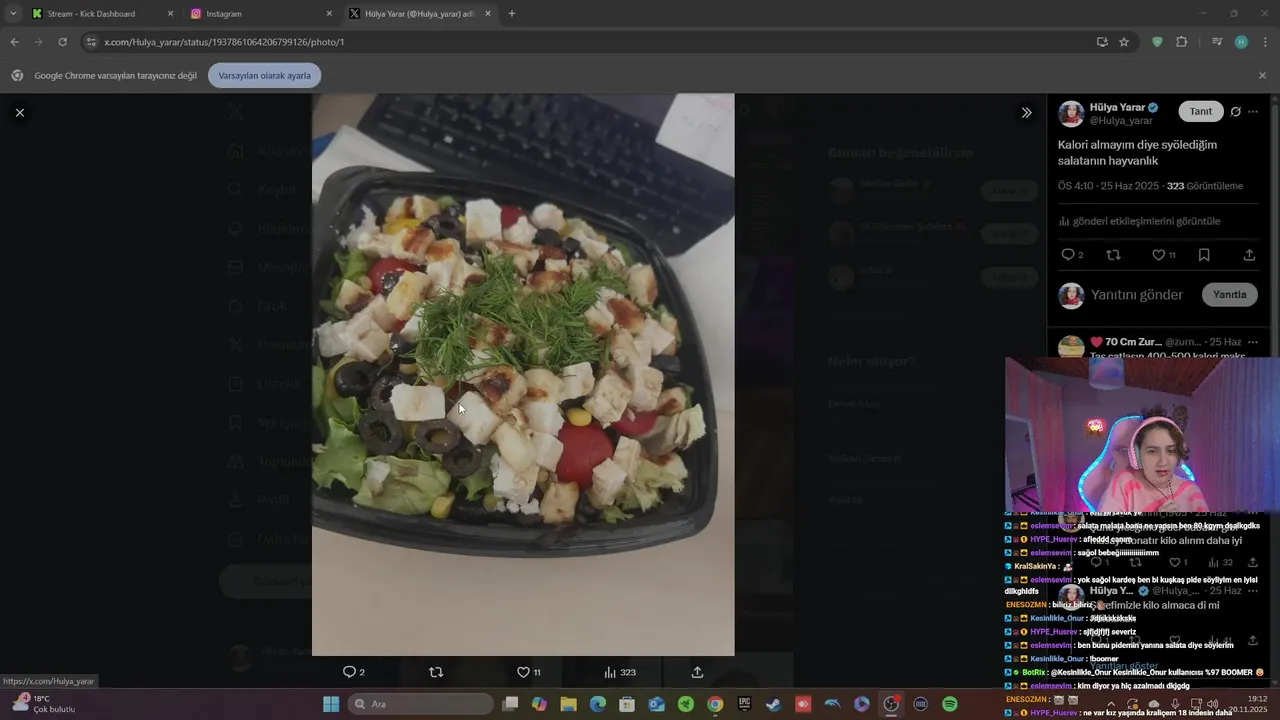
Task: Open Hülya Yarar's profile avatar in side panel
Action: (1071, 113)
